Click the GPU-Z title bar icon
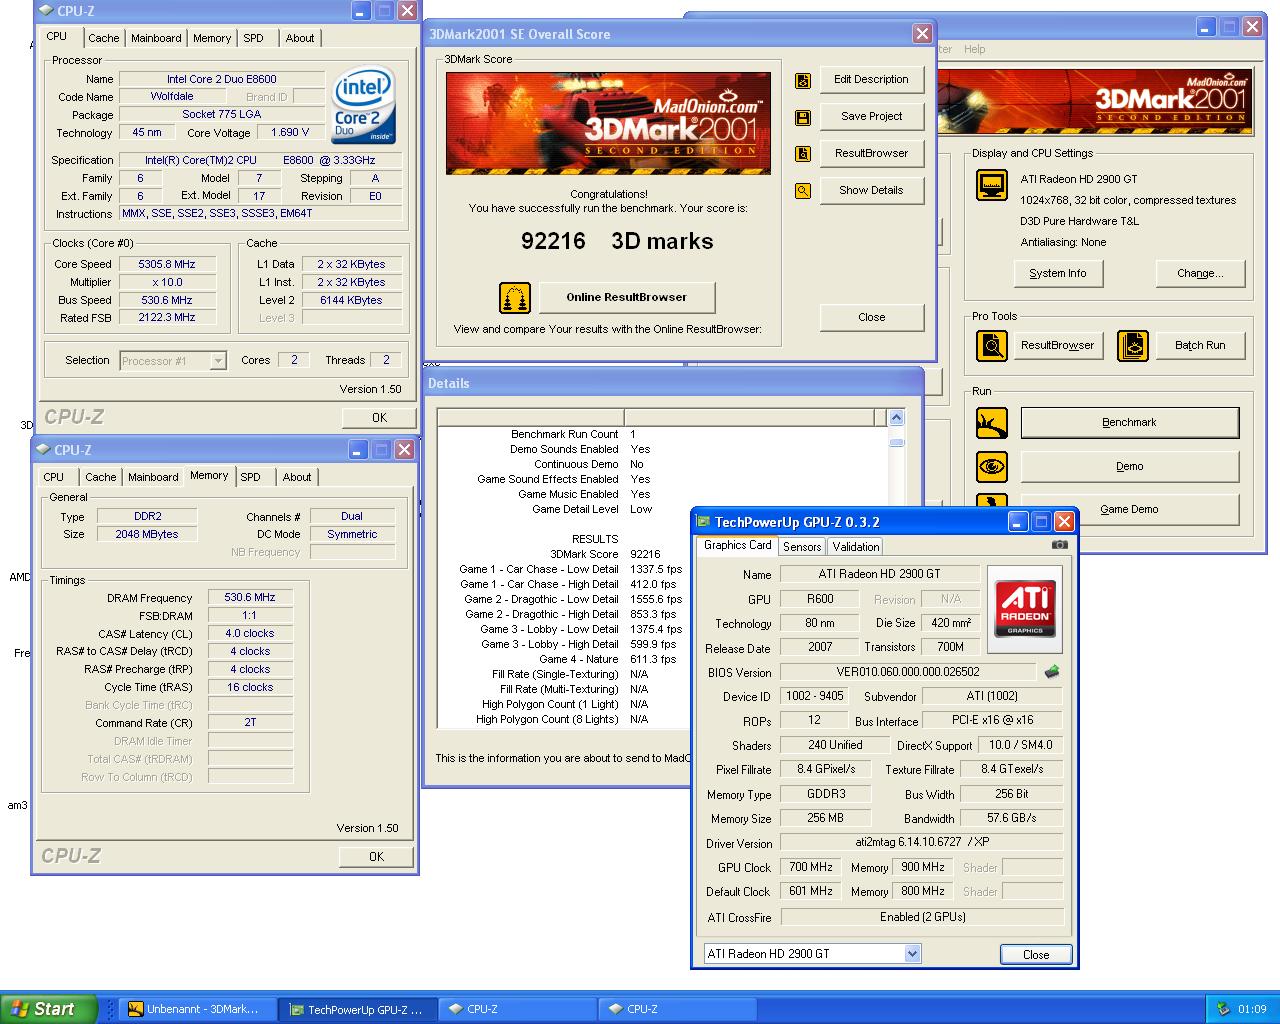The width and height of the screenshot is (1280, 1024). tap(703, 522)
